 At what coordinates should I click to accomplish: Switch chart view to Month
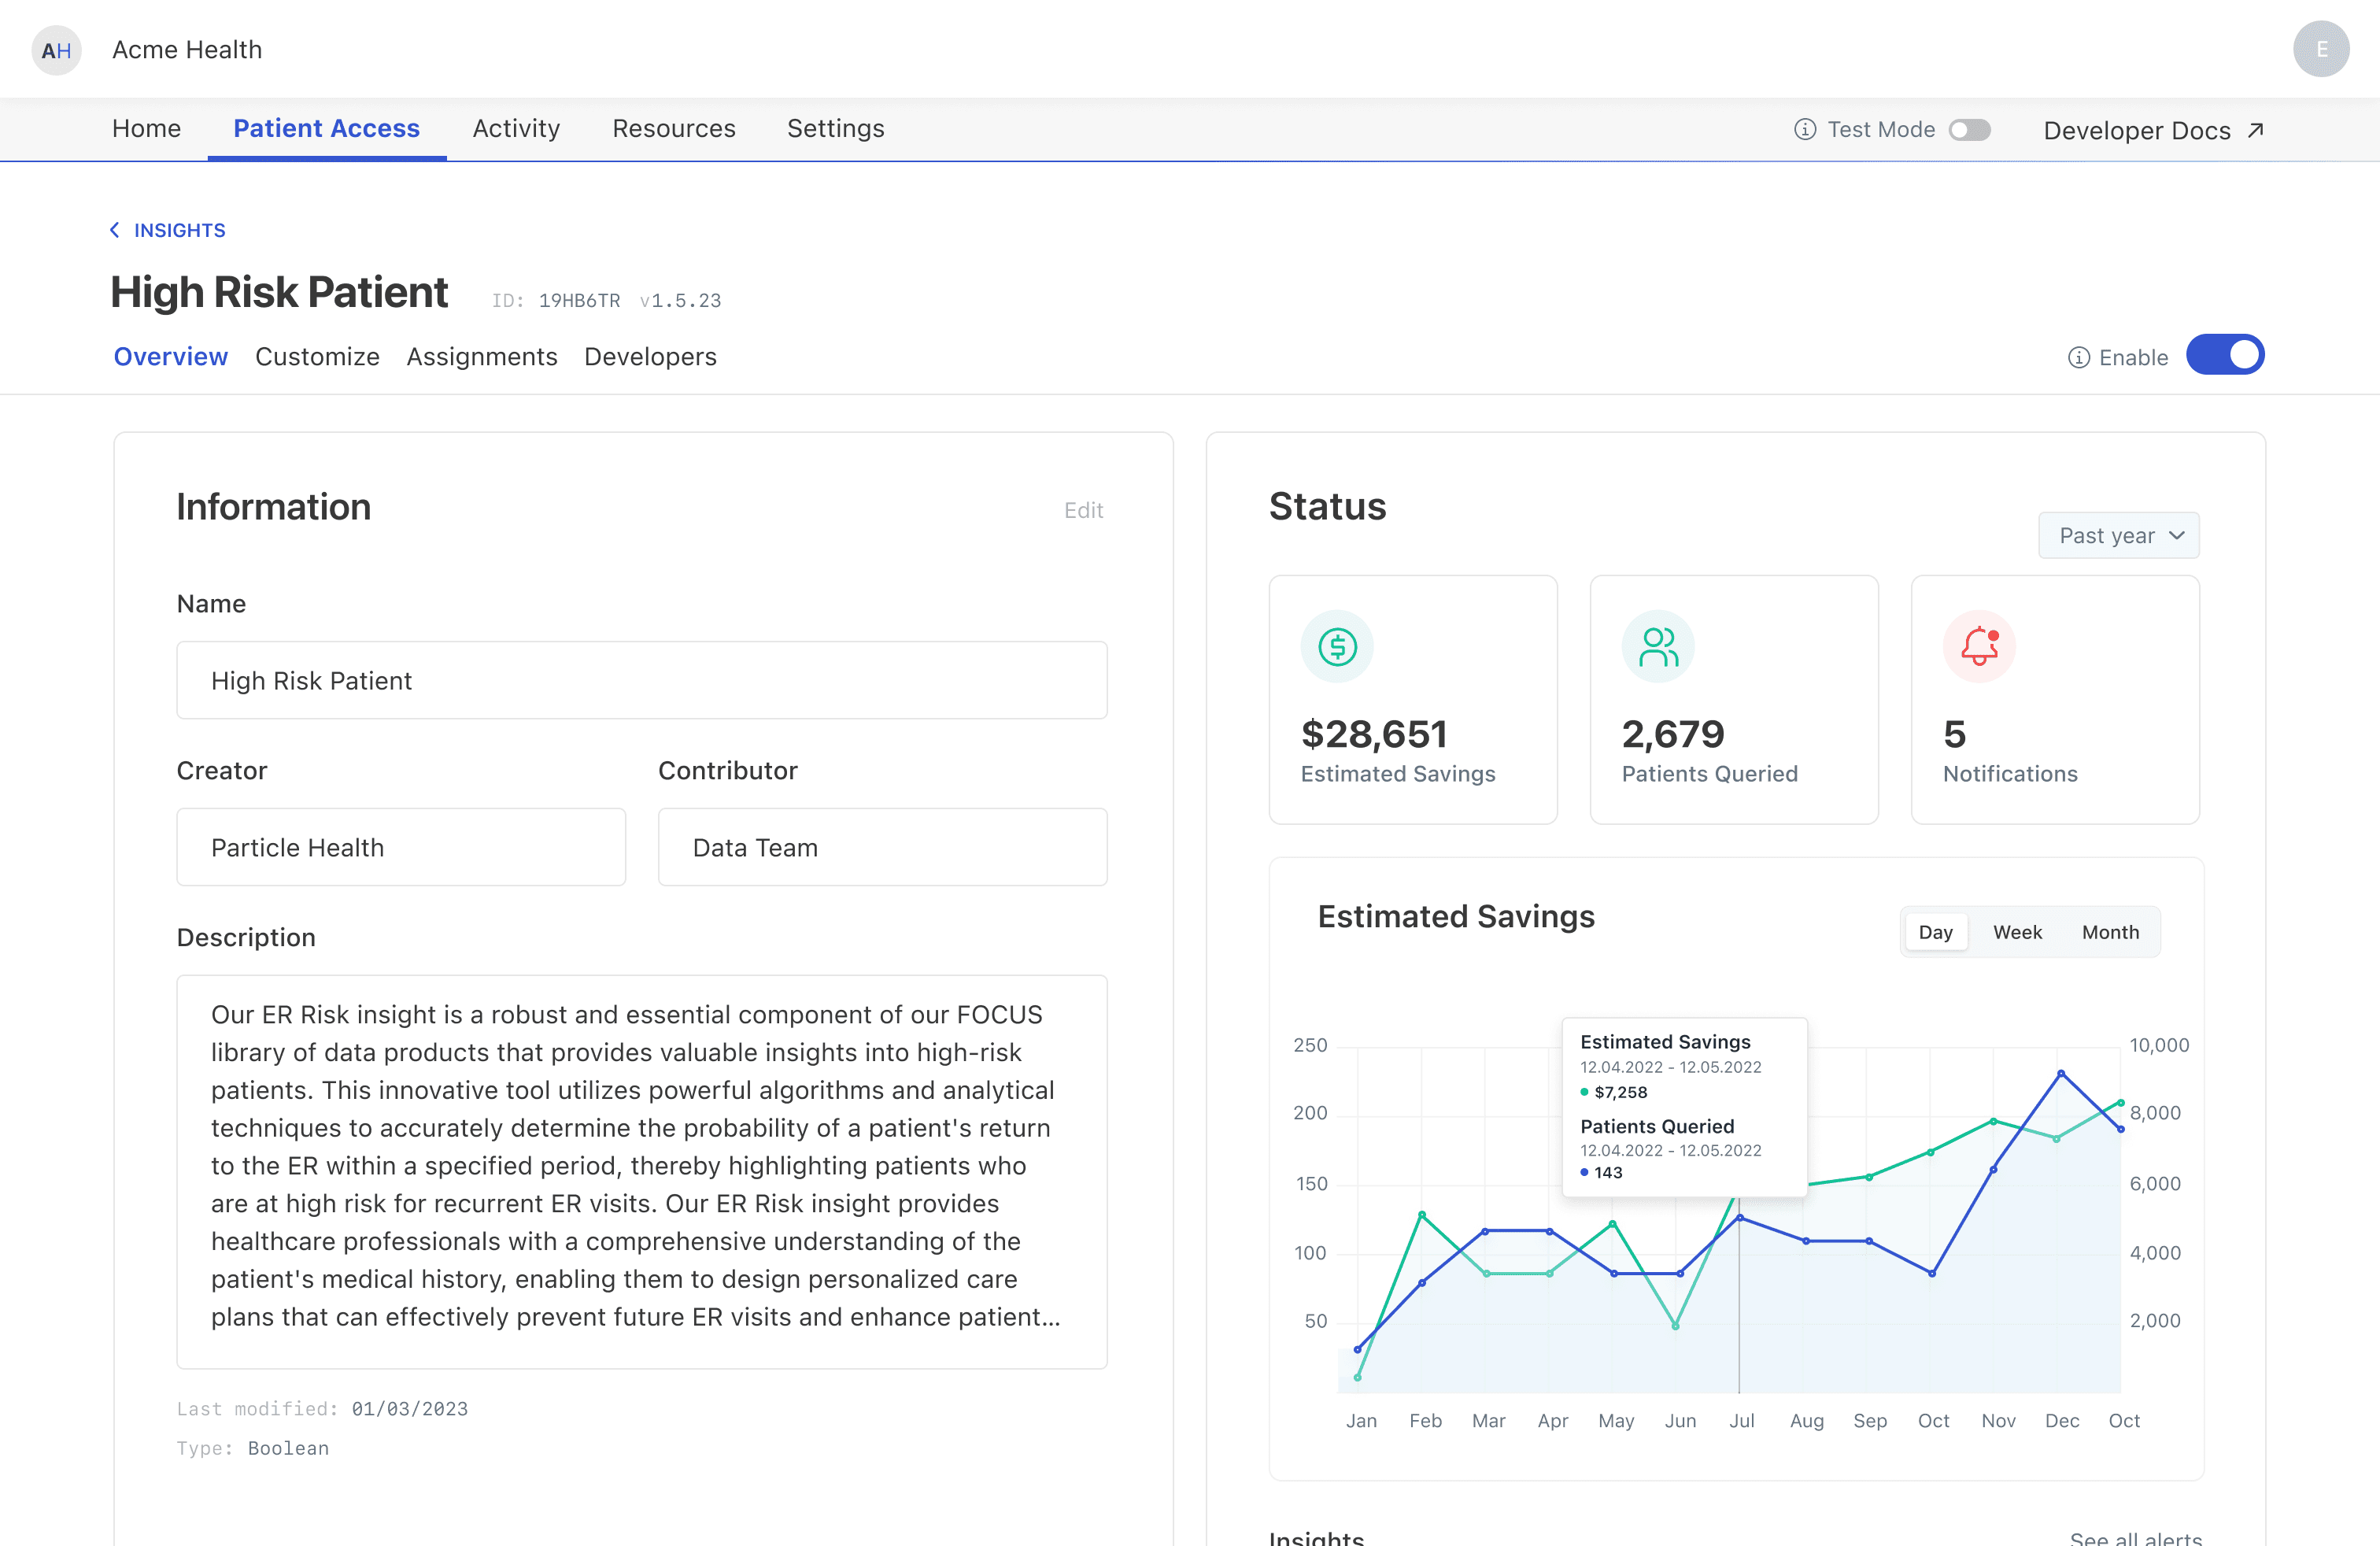tap(2110, 932)
